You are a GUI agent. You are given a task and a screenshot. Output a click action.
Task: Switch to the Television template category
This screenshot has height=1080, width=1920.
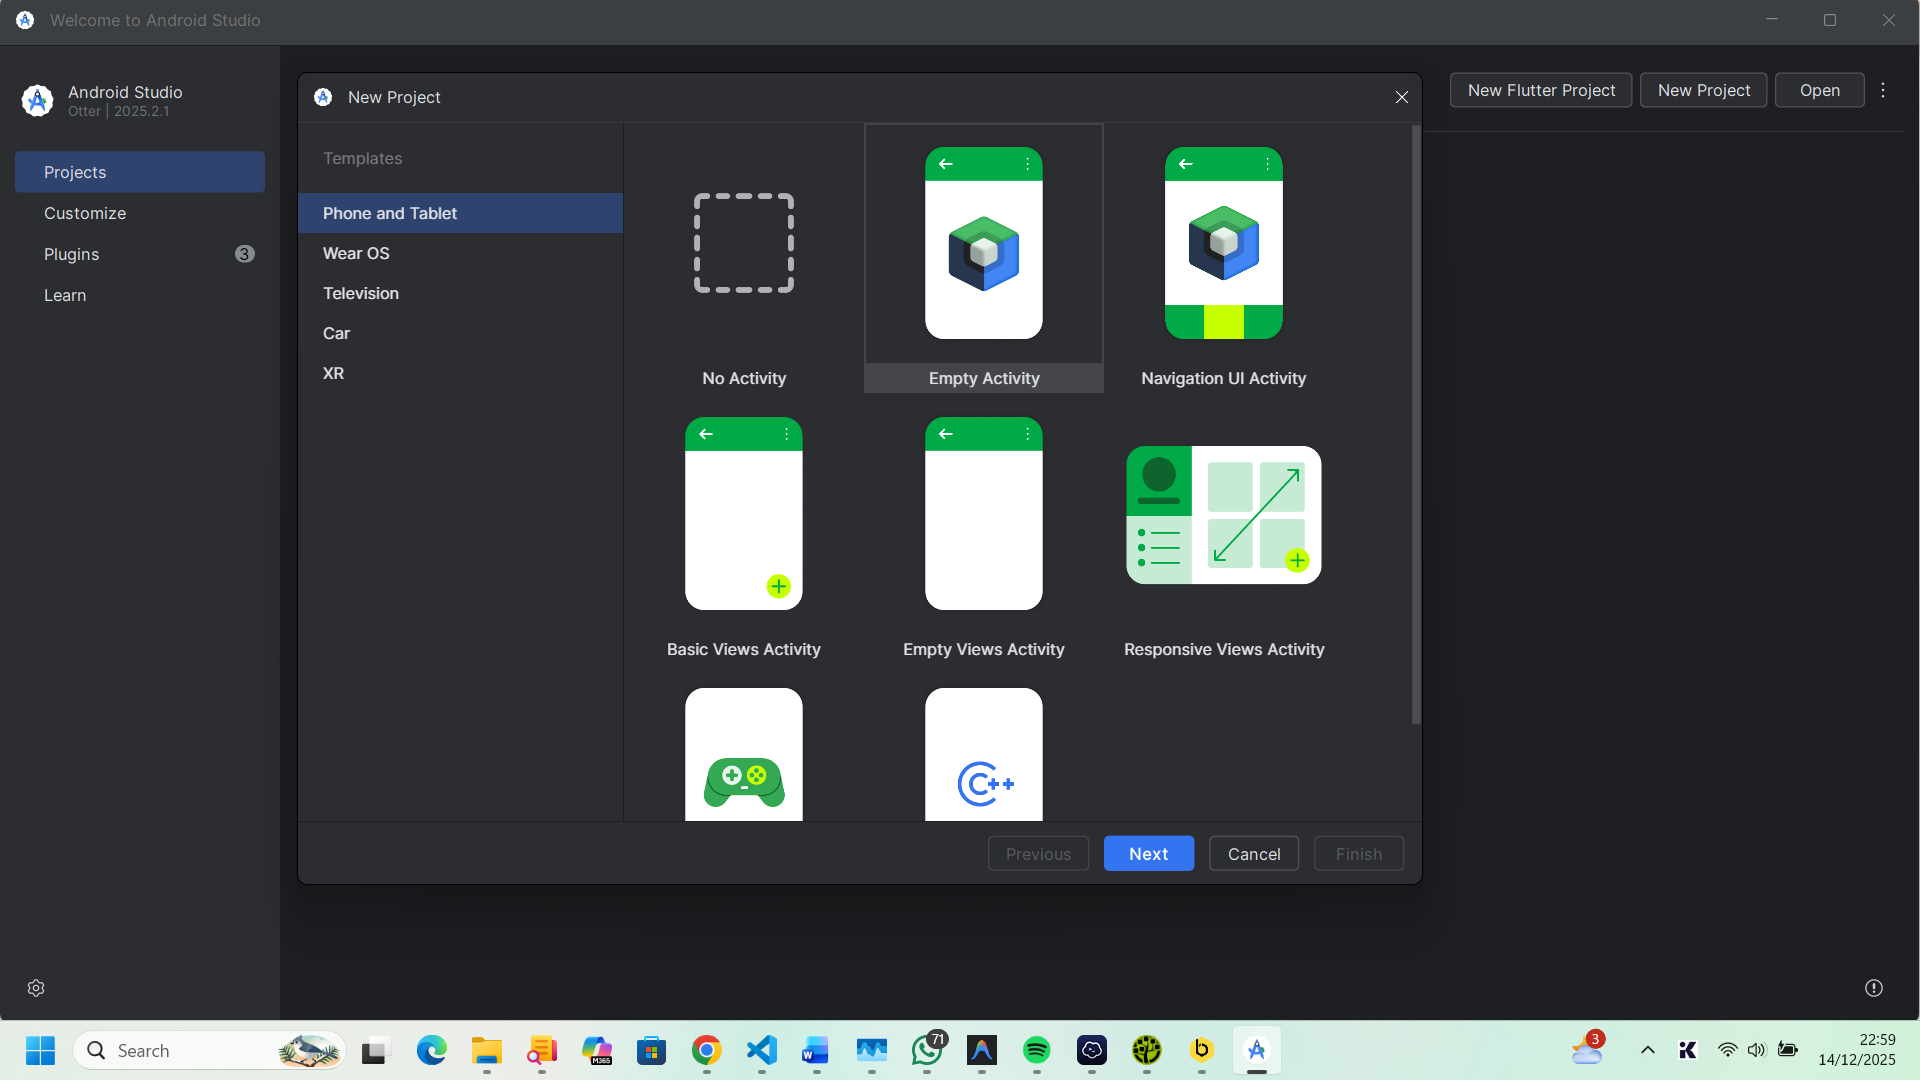click(x=360, y=293)
